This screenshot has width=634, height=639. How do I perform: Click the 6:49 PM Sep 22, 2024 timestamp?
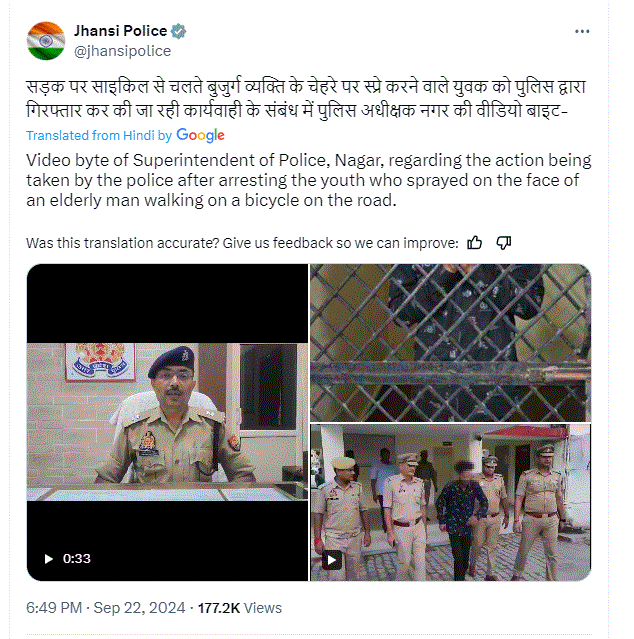106,608
